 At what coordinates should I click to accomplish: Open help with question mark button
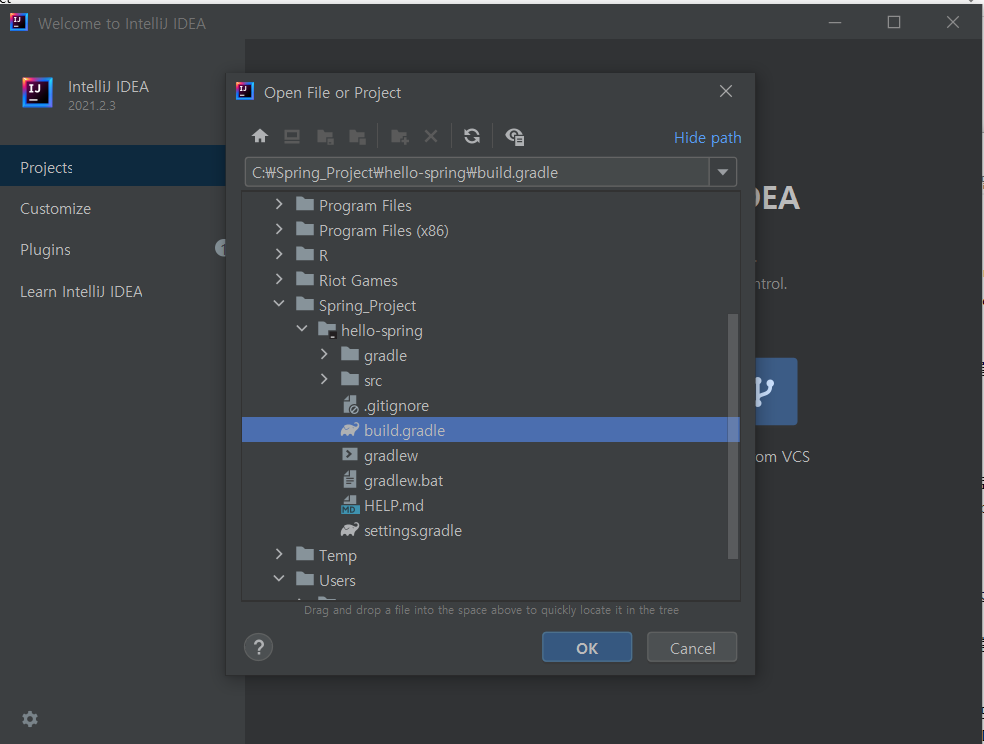tap(259, 647)
